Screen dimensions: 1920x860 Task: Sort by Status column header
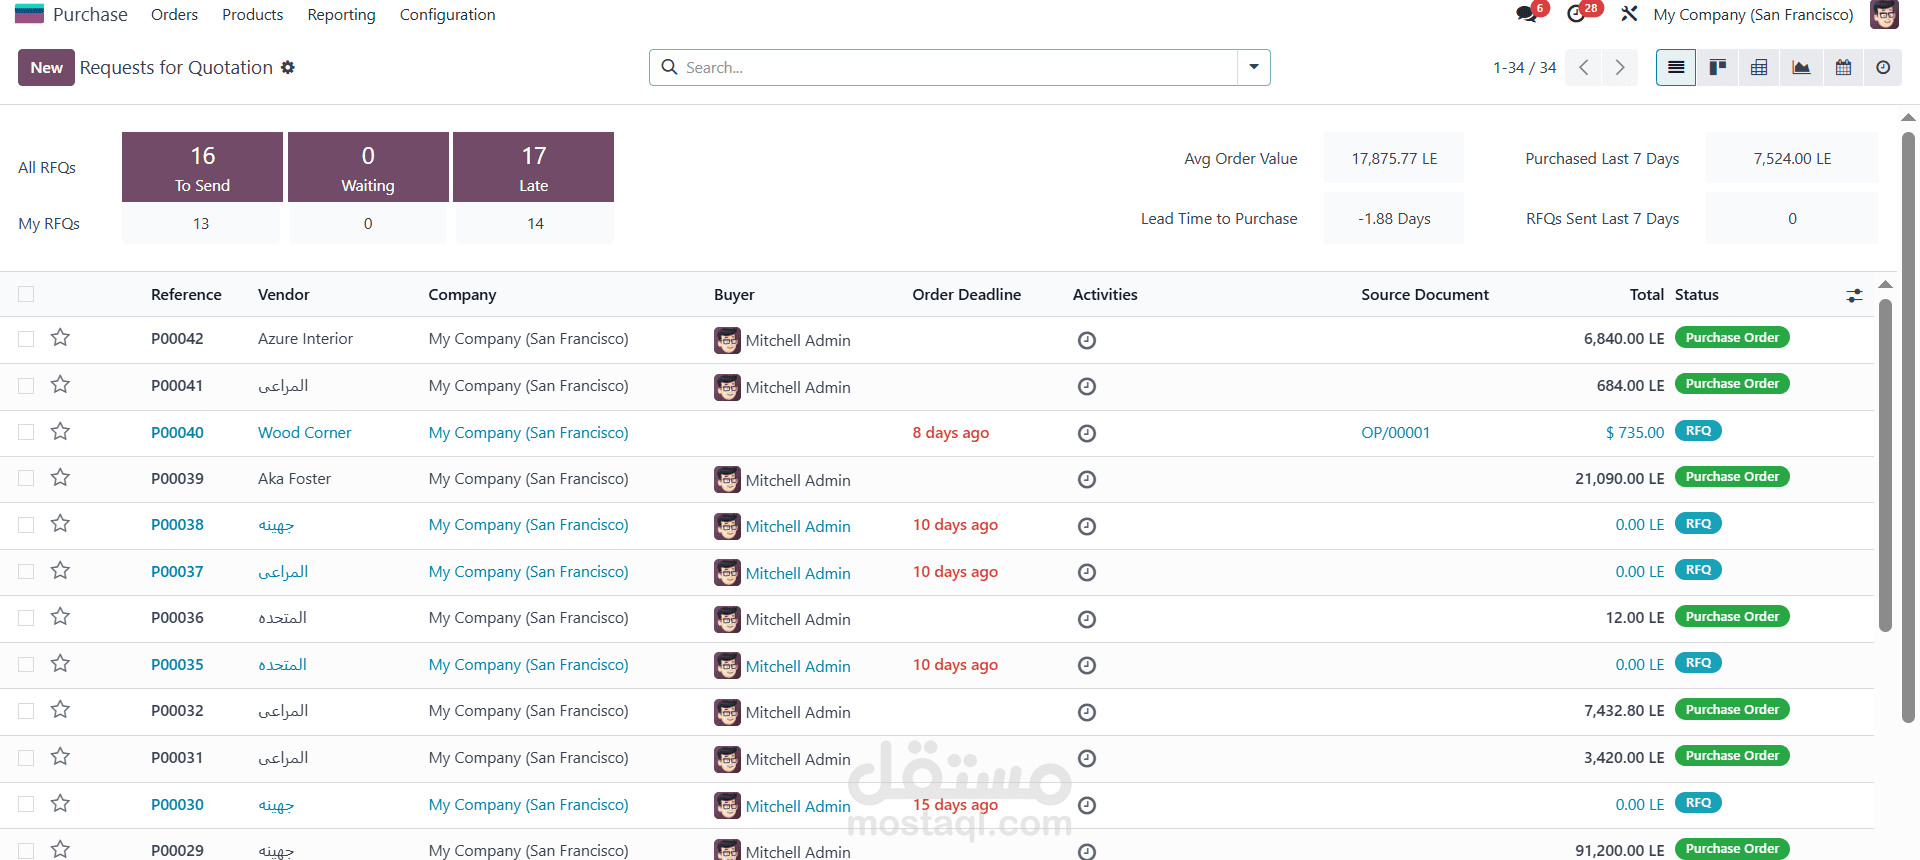1696,294
